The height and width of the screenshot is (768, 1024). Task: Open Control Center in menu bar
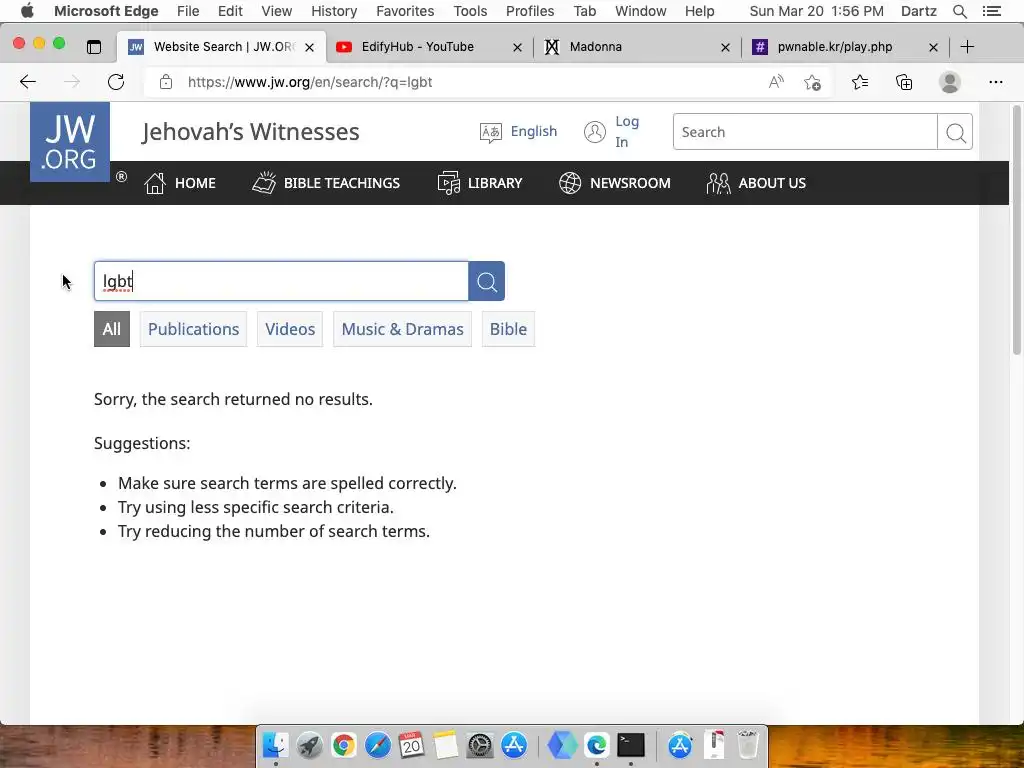[991, 11]
